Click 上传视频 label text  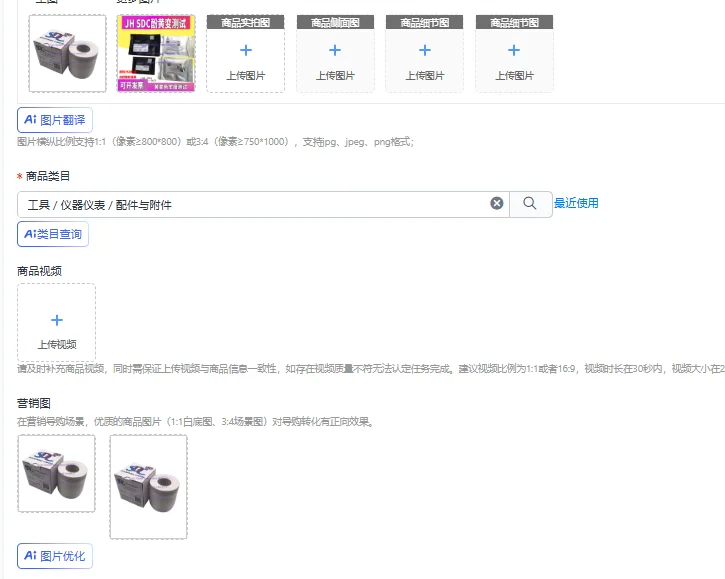(57, 345)
